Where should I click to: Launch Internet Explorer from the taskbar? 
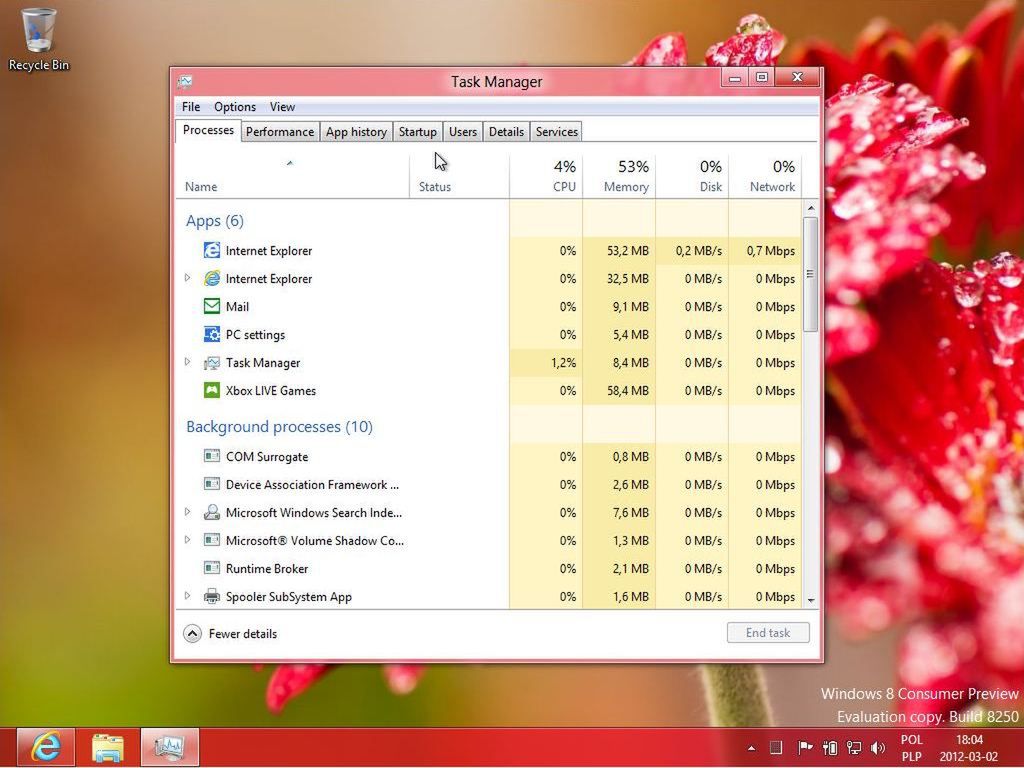45,747
